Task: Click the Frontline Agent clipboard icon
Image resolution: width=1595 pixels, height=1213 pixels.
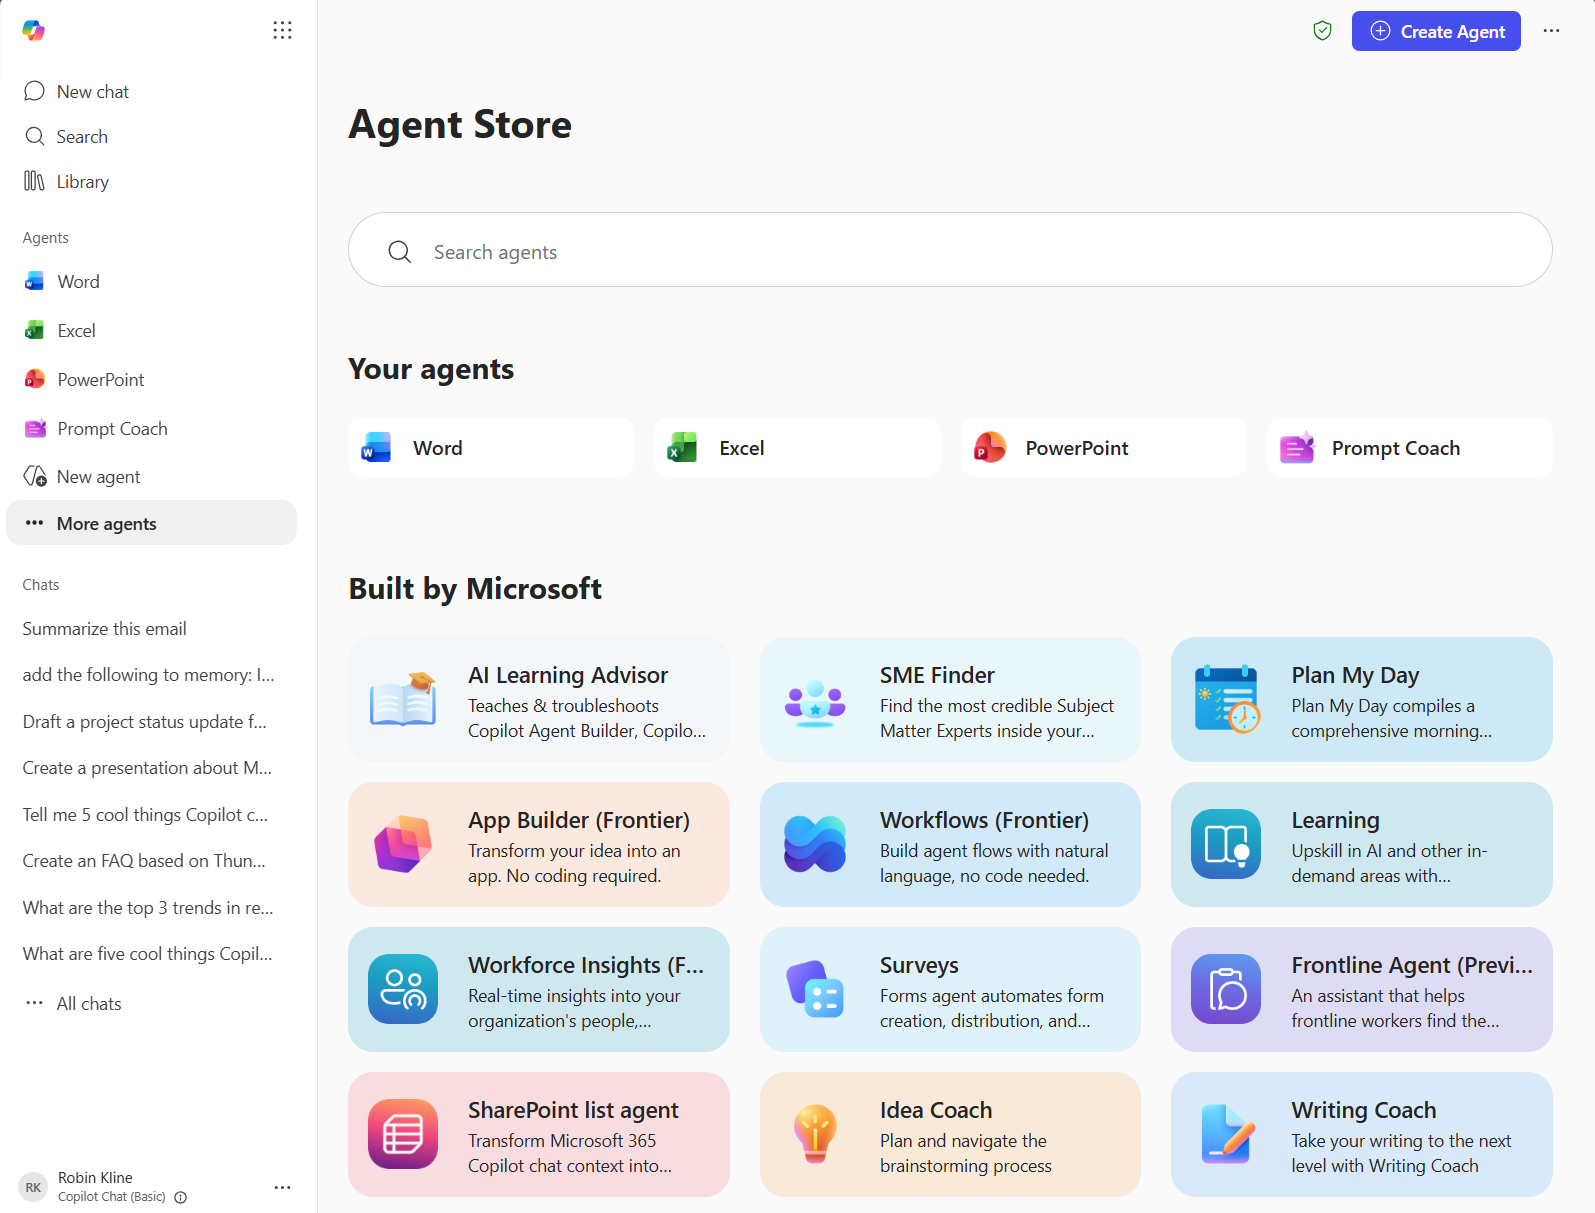Action: click(x=1226, y=989)
